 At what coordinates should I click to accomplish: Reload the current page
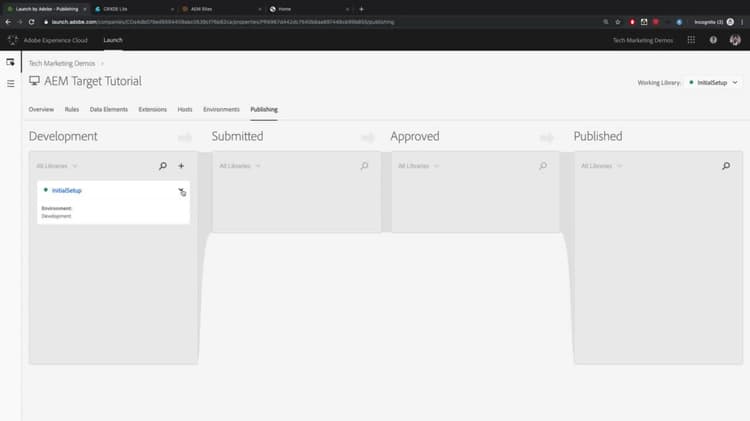point(32,22)
